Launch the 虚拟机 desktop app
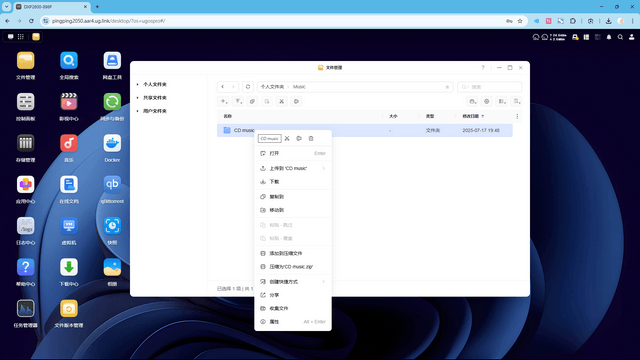 coord(69,226)
